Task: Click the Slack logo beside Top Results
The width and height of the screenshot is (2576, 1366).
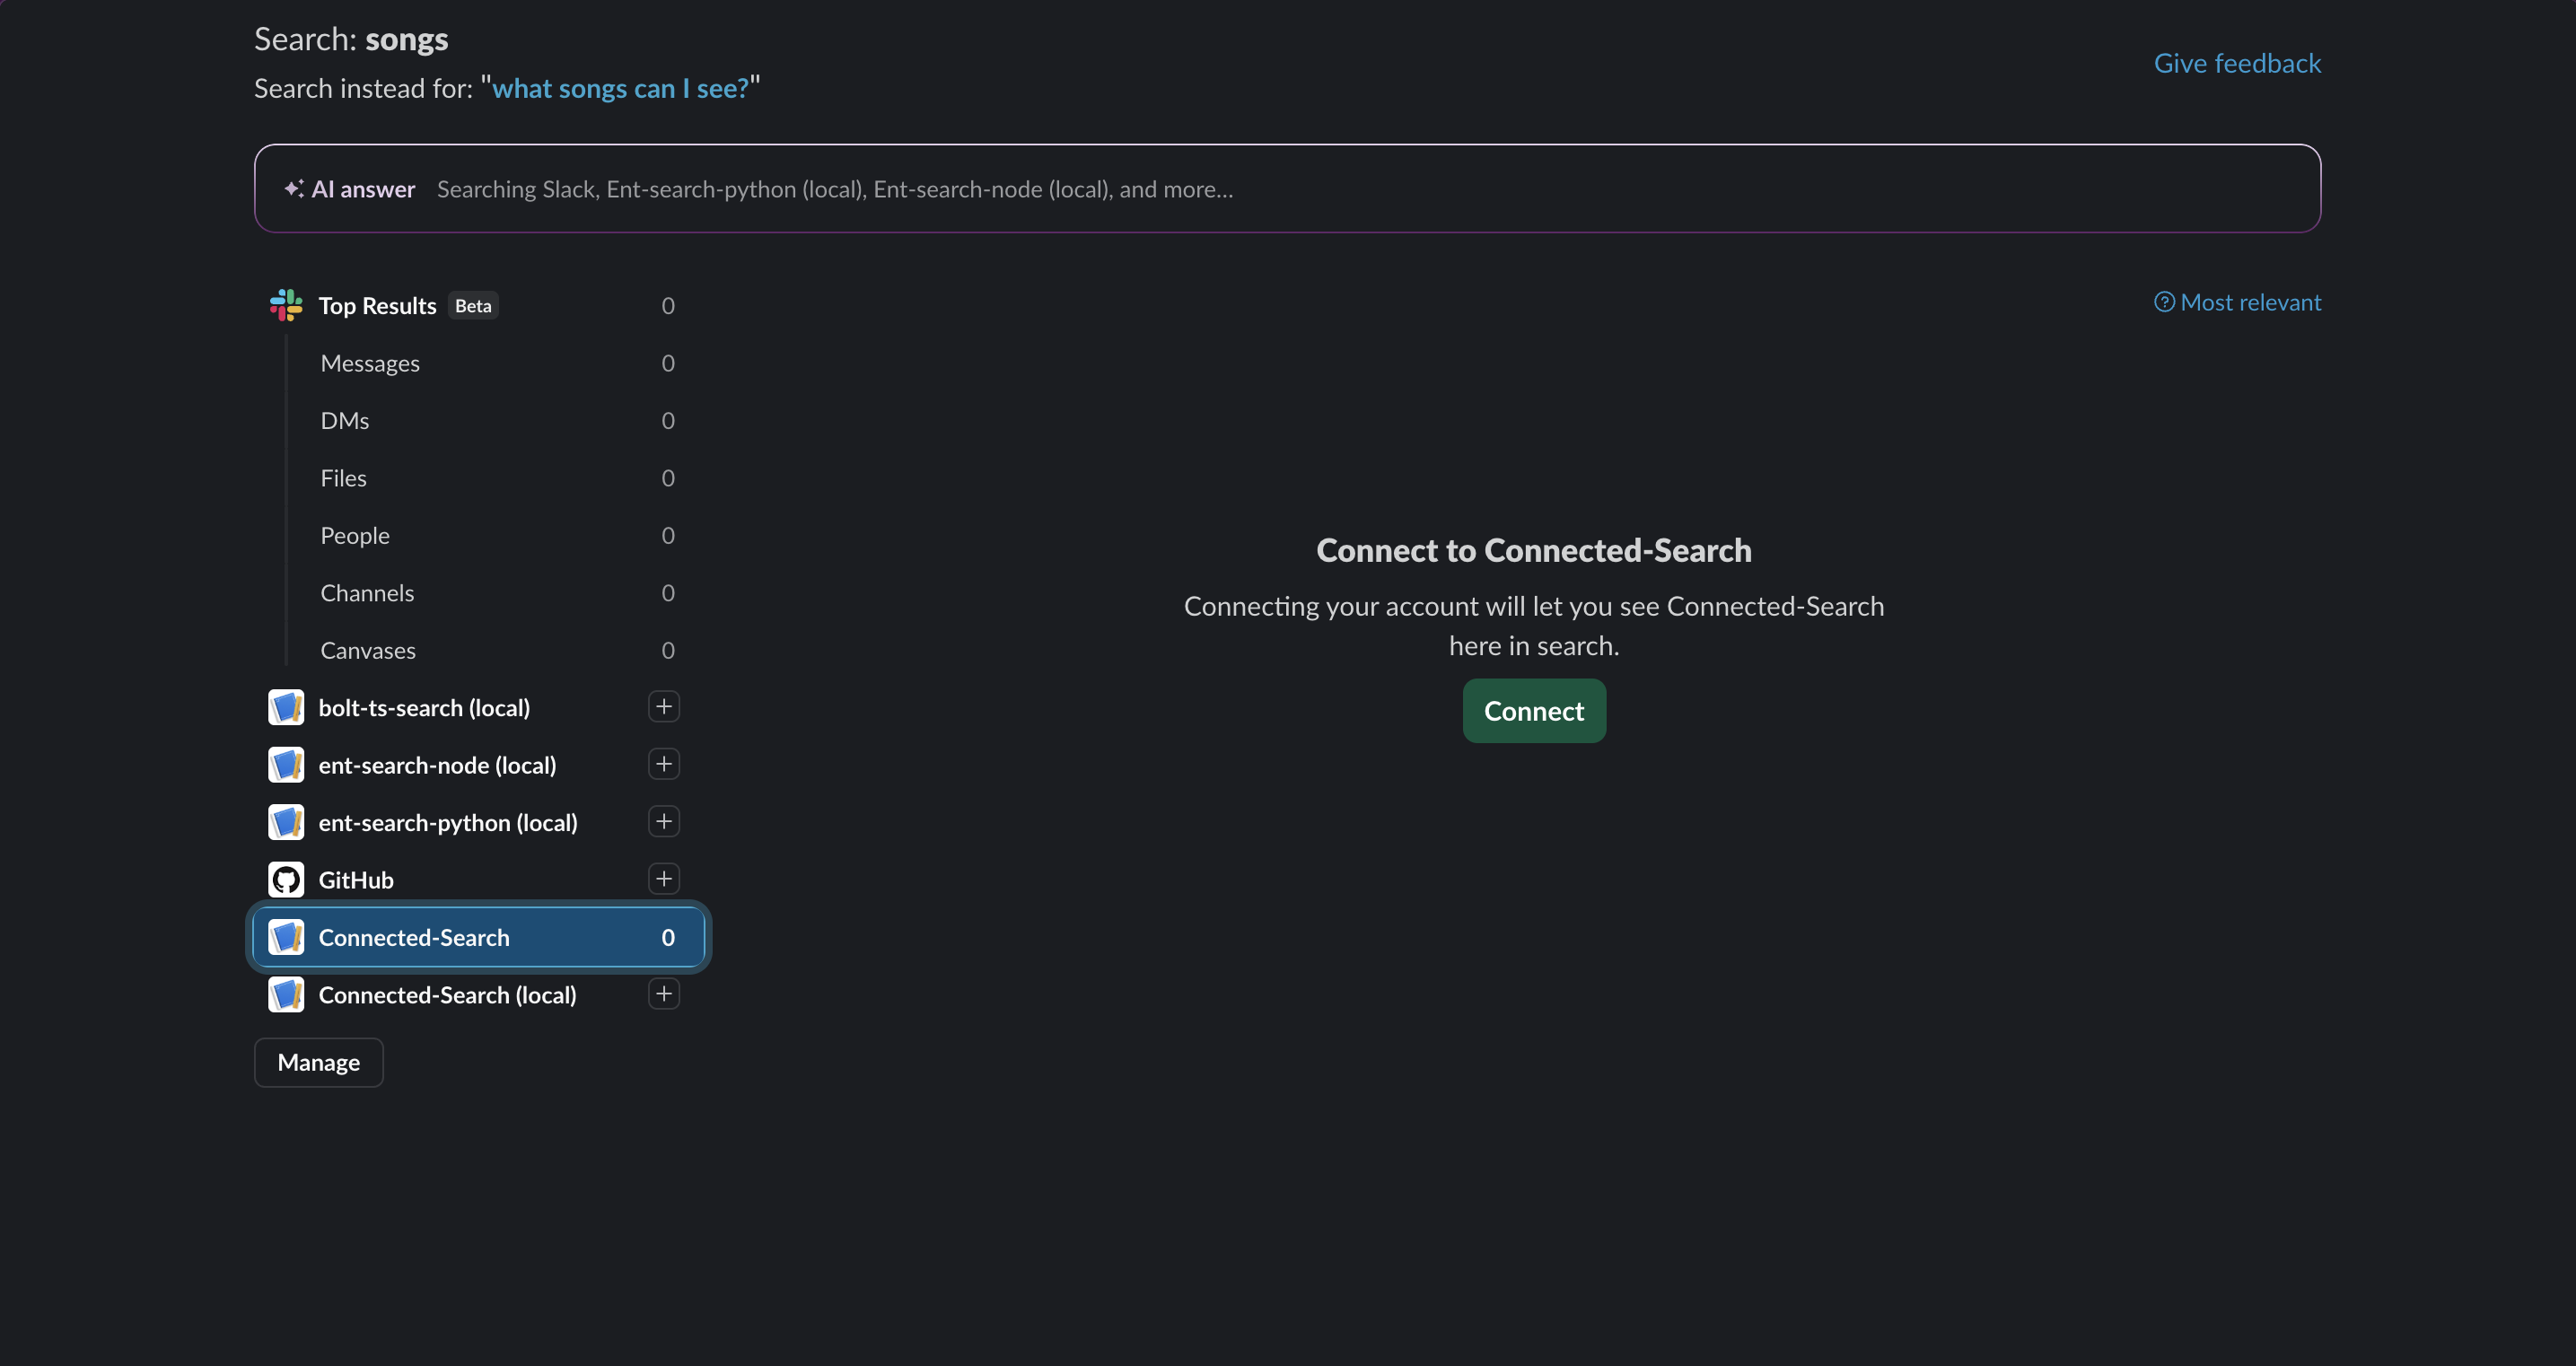Action: click(286, 305)
